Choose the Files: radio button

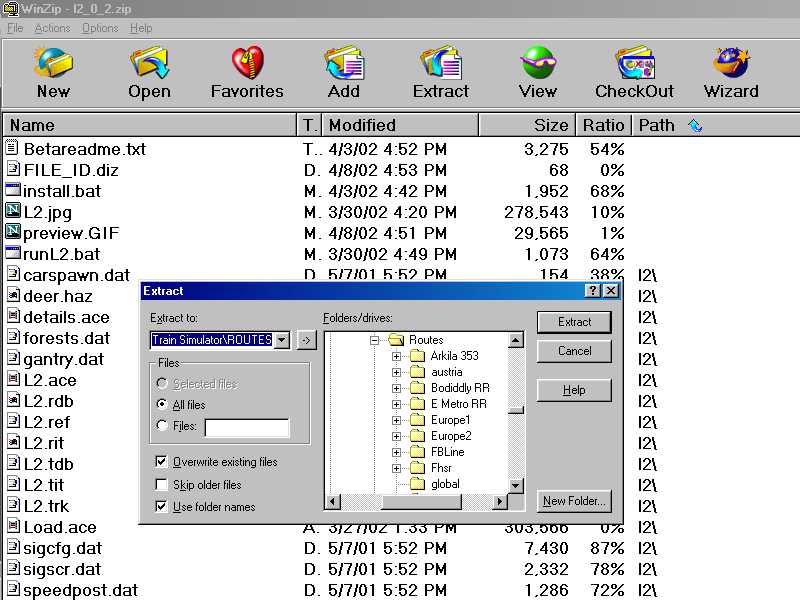tap(162, 425)
